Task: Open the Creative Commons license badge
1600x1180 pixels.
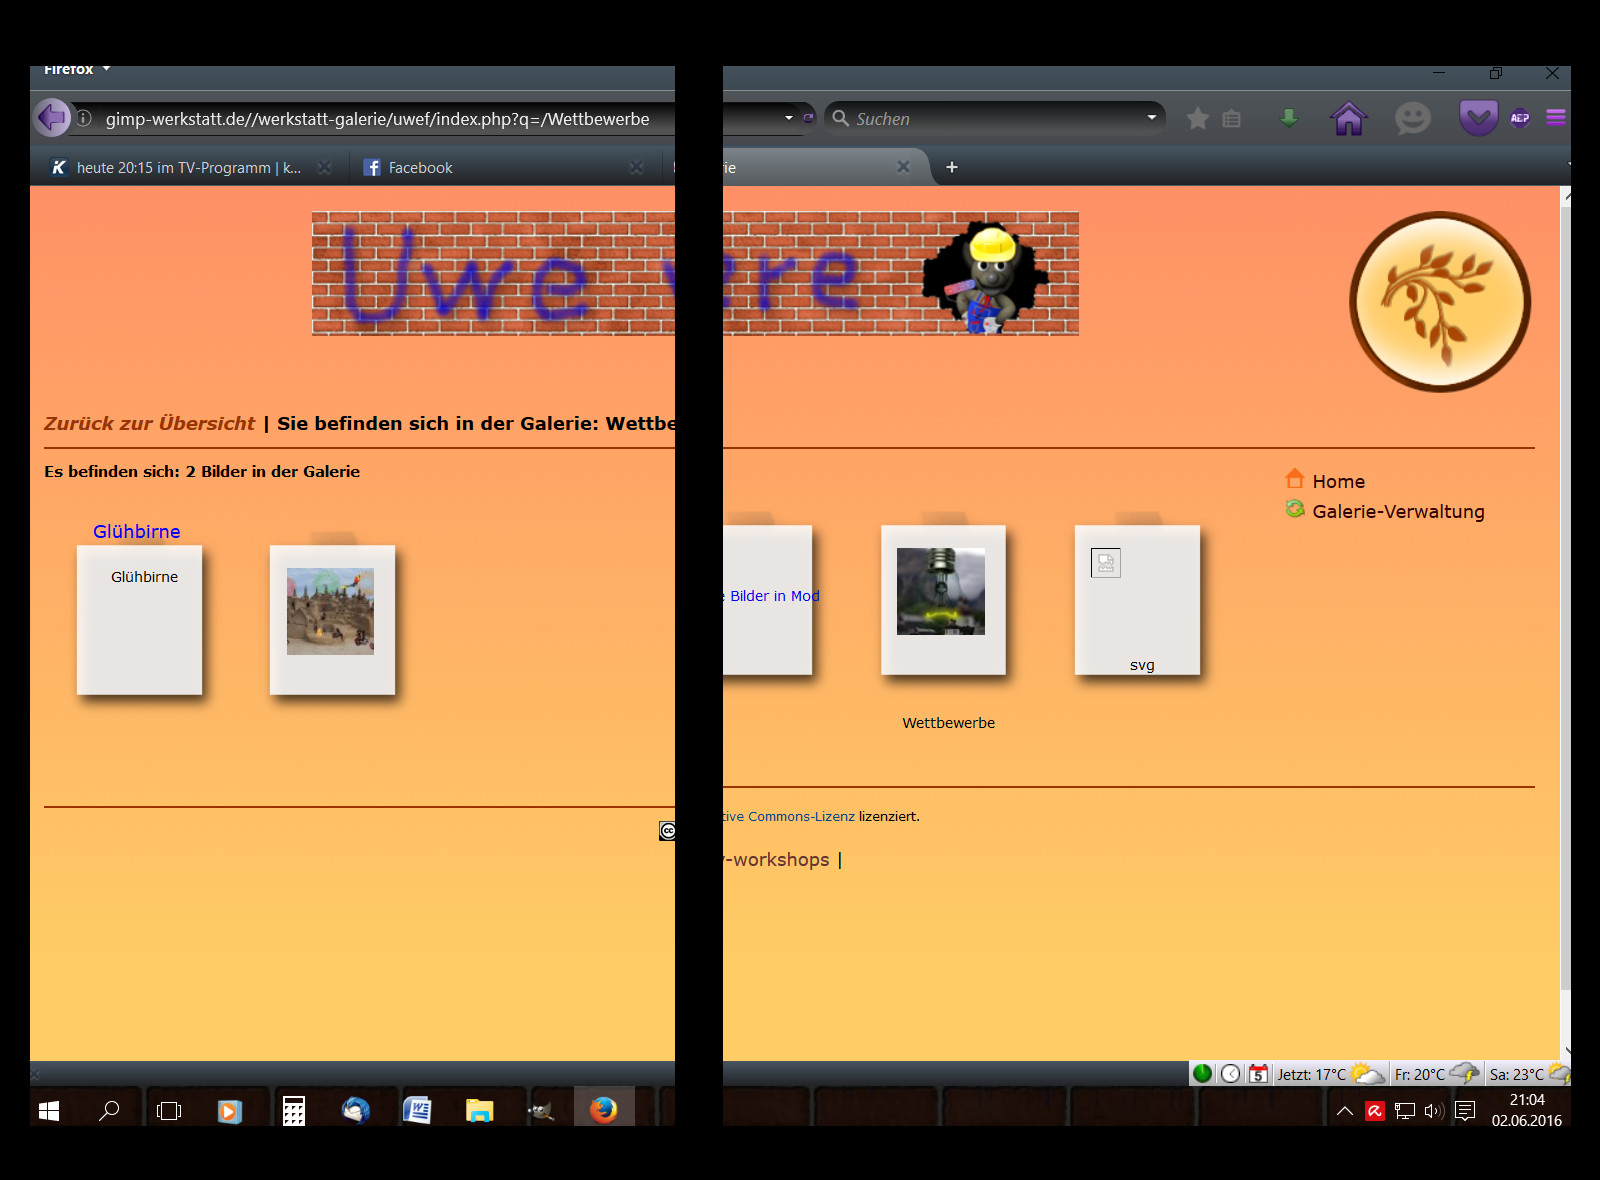Action: point(667,831)
